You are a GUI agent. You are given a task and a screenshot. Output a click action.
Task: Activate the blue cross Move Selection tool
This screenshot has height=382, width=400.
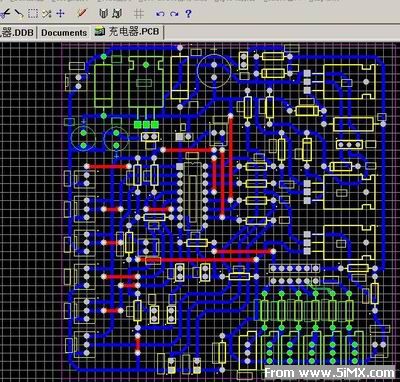(x=60, y=14)
